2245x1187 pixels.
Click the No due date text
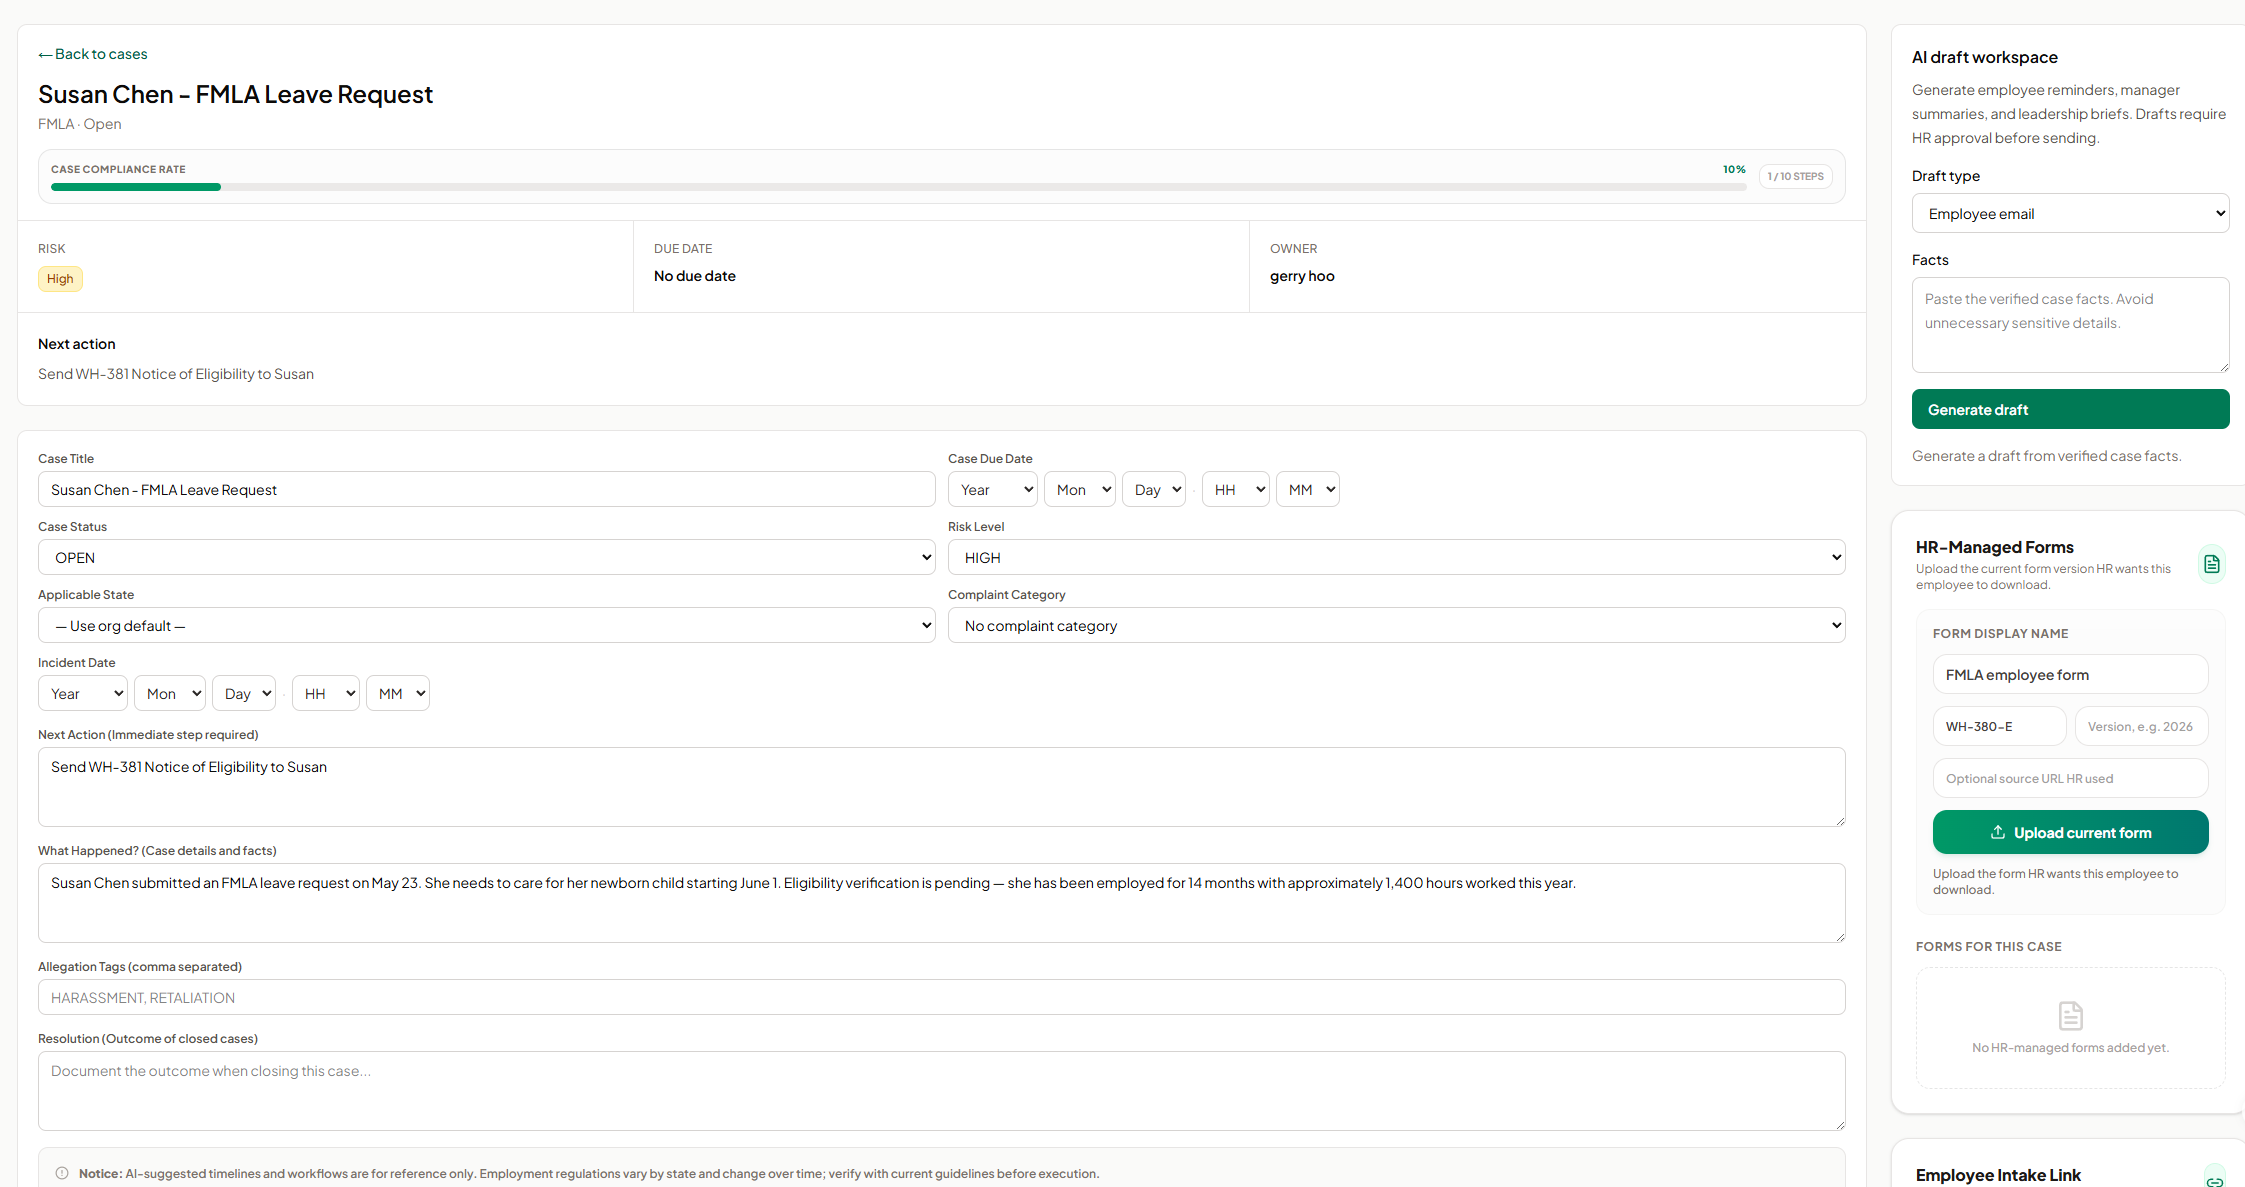click(x=694, y=276)
